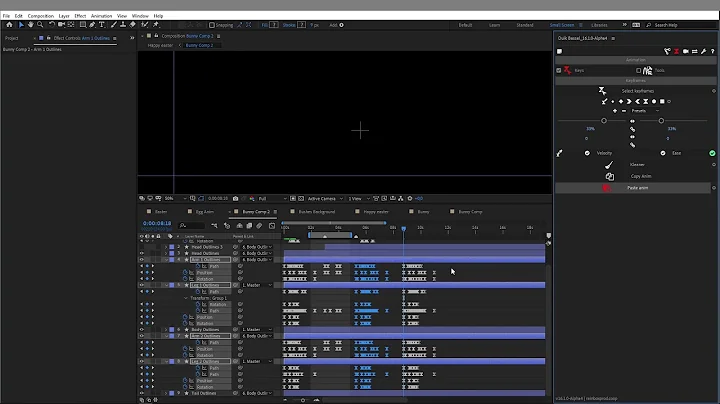
Task: Click the Duik add preset plus icon
Action: pos(615,111)
